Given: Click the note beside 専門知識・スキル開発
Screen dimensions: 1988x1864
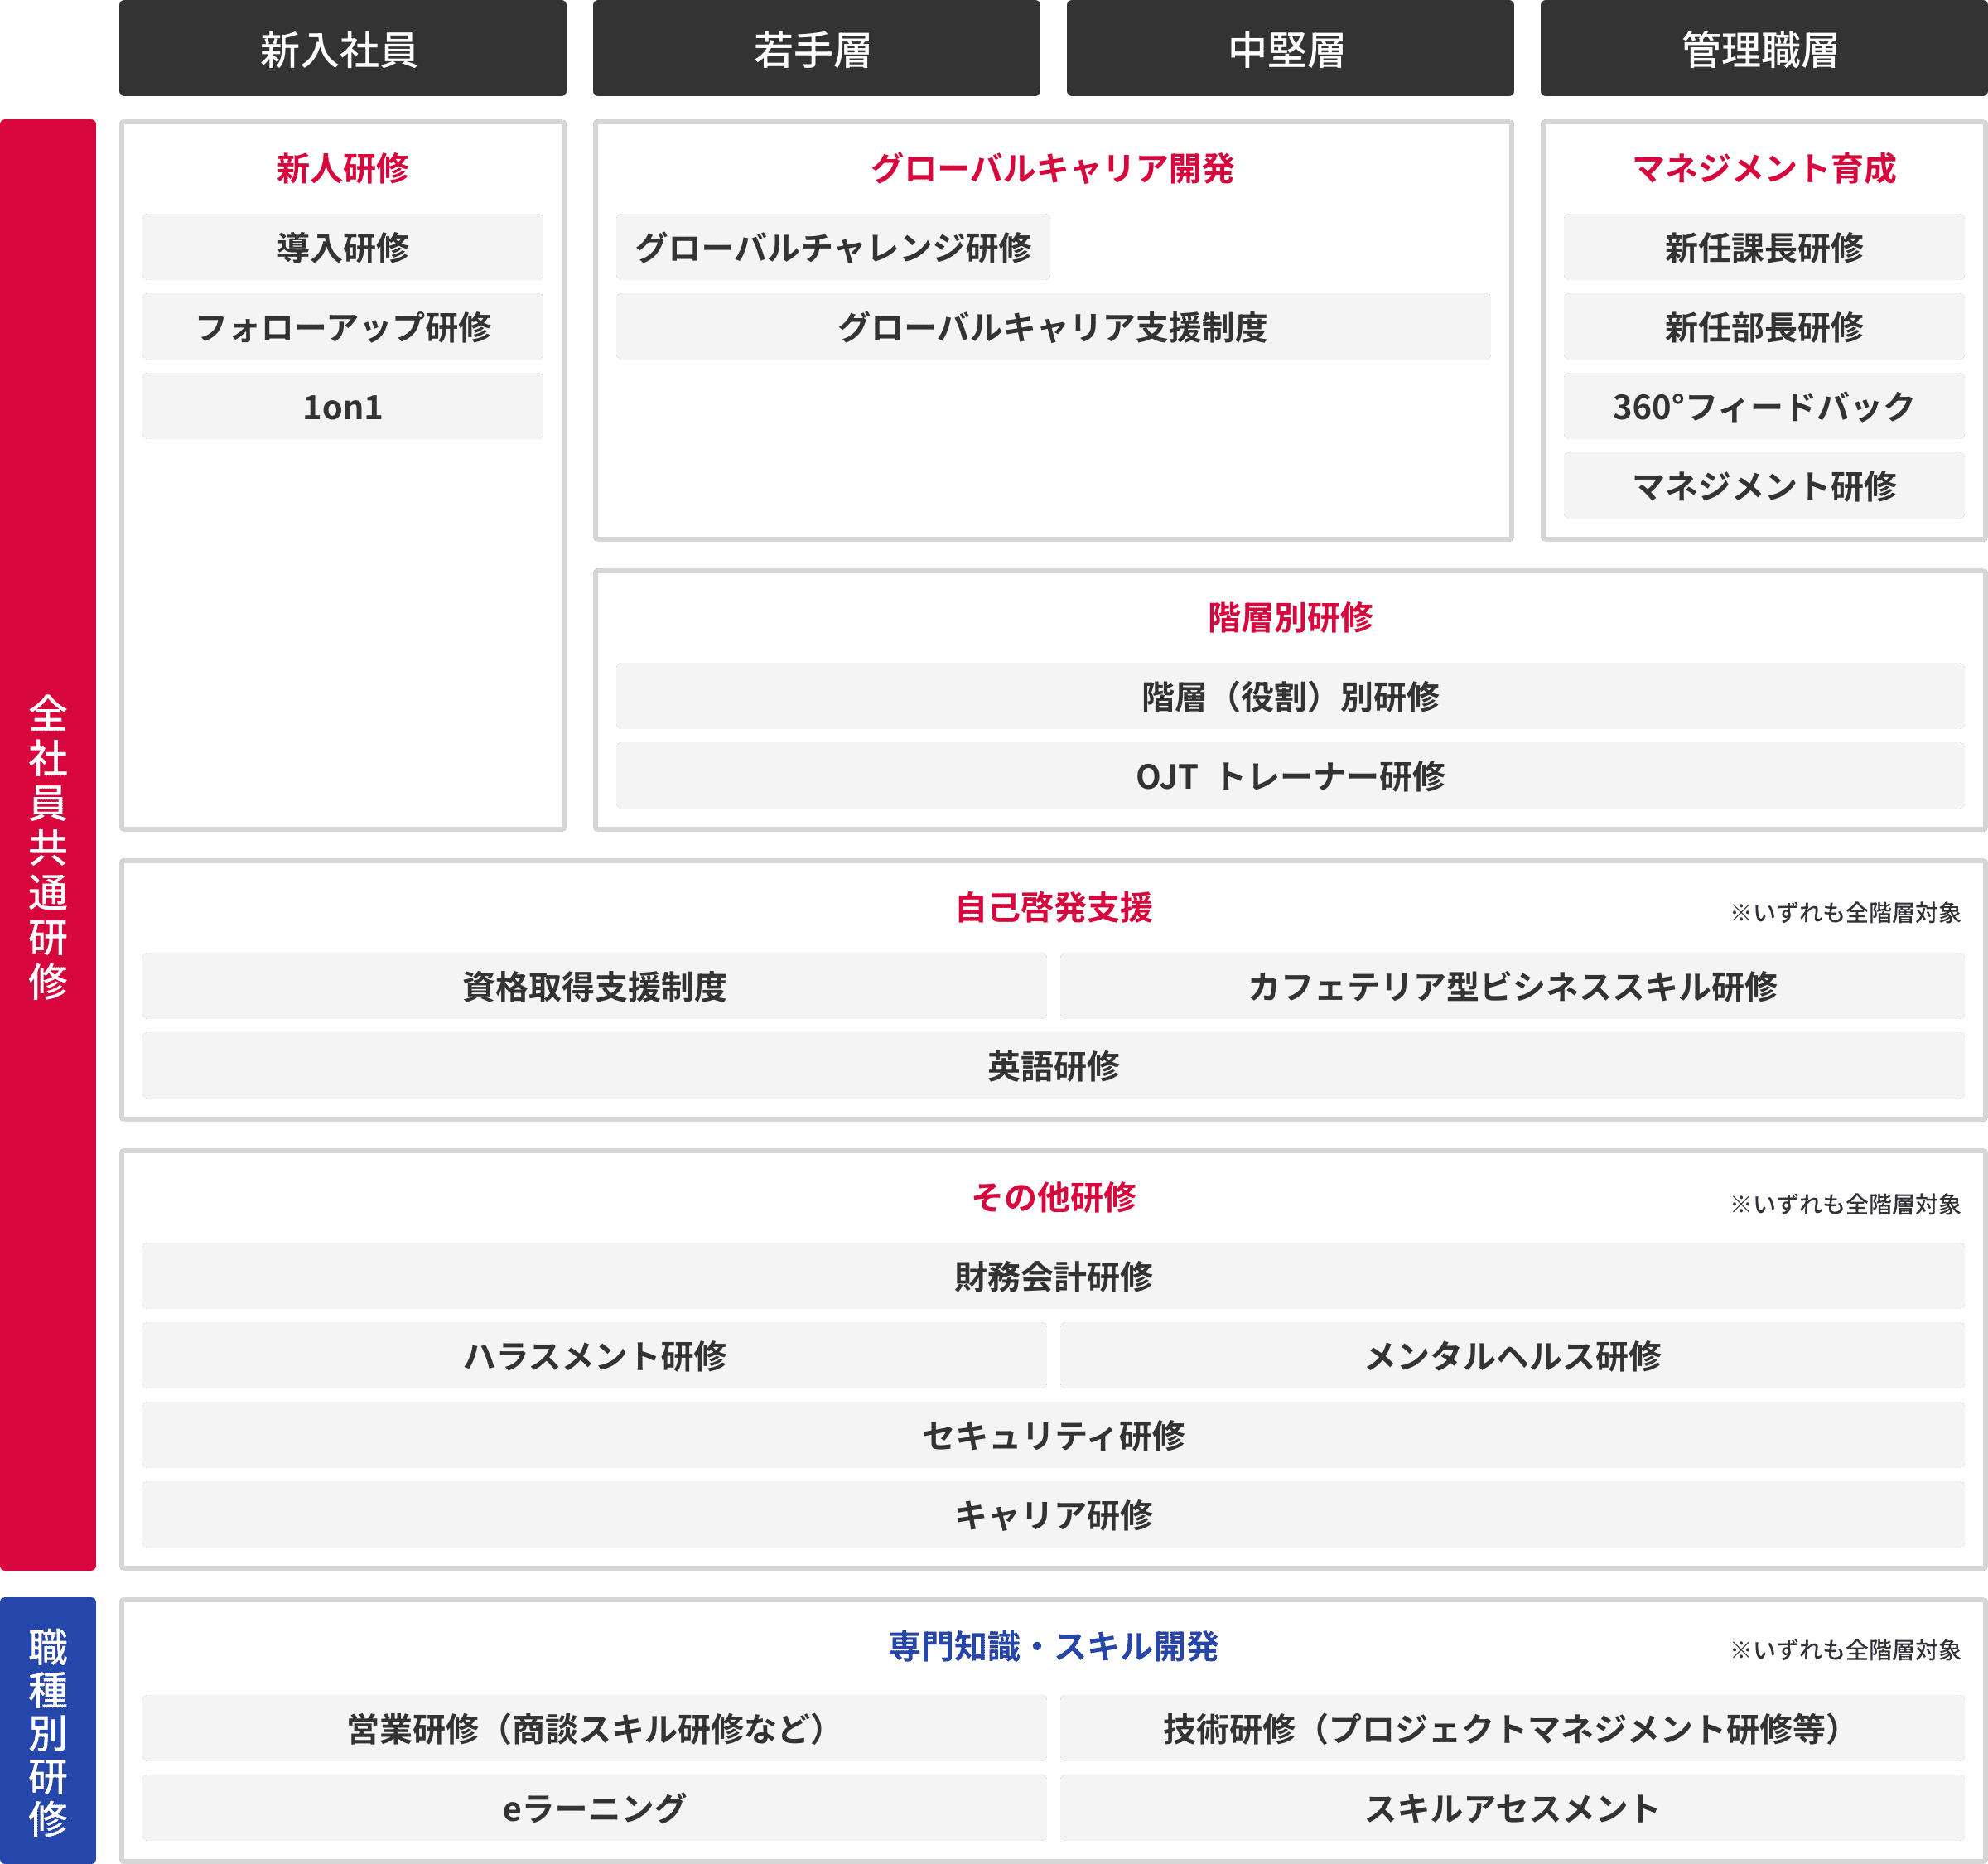Looking at the screenshot, I should point(1846,1650).
